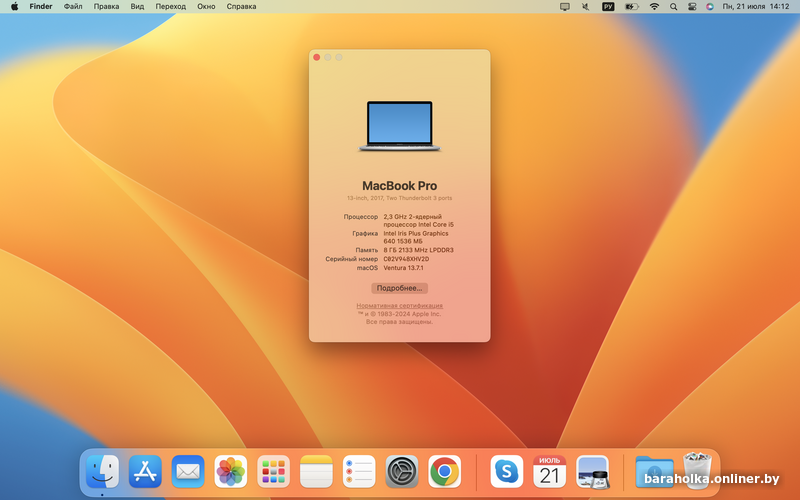800x500 pixels.
Task: Open Spotlight search
Action: [x=673, y=7]
